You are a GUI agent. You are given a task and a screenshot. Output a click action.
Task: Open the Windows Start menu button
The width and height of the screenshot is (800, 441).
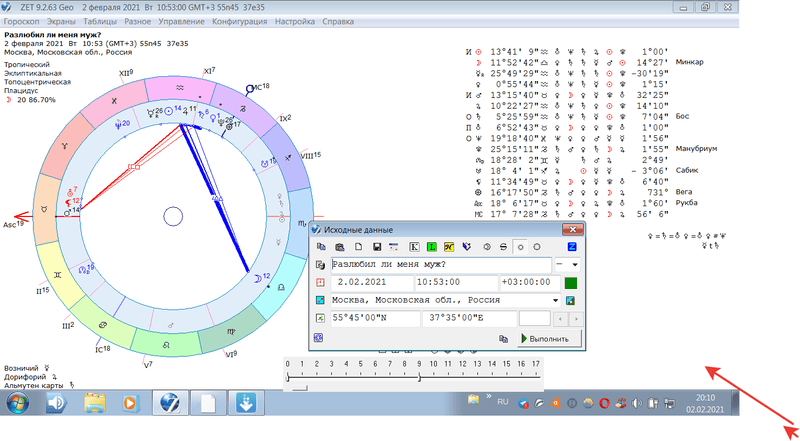17,403
